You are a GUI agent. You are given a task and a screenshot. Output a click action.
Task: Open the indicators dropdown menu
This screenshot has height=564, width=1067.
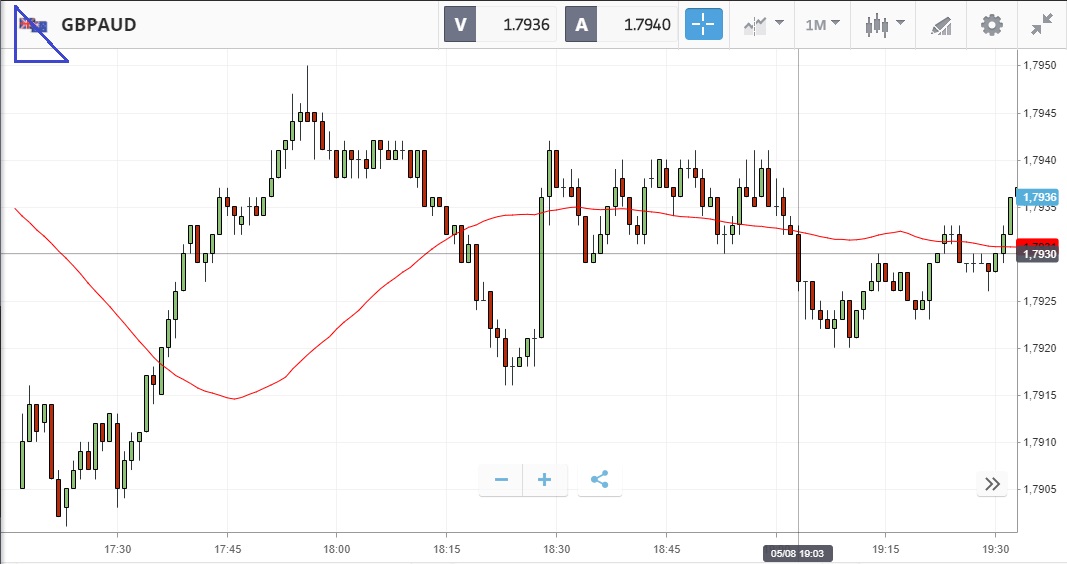pyautogui.click(x=763, y=25)
